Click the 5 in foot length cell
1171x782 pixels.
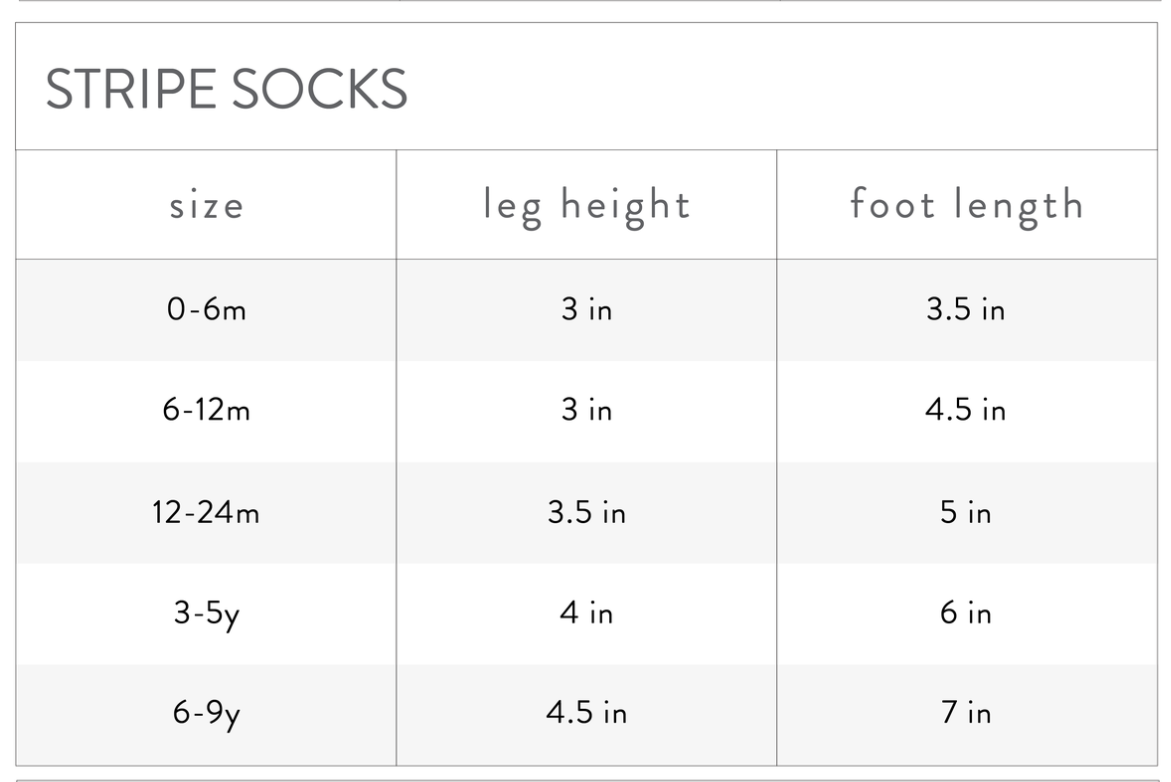[966, 512]
